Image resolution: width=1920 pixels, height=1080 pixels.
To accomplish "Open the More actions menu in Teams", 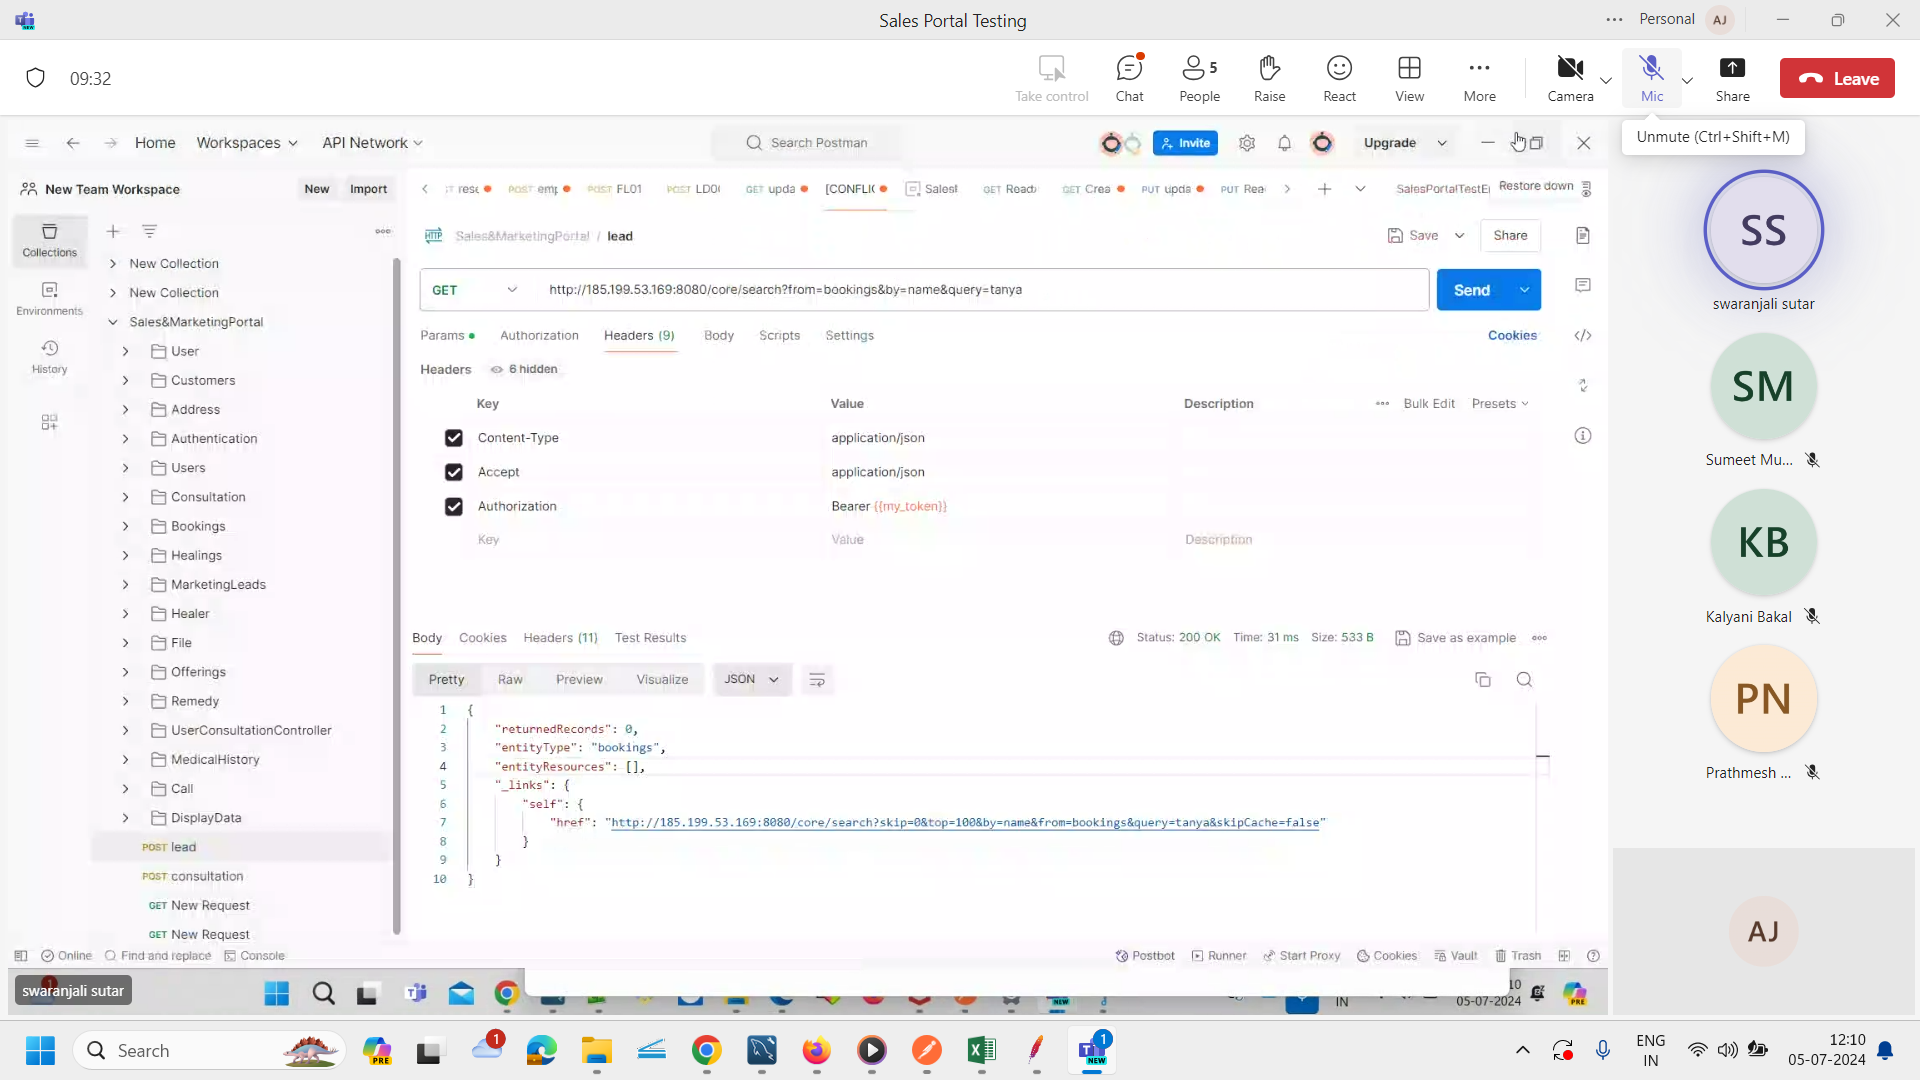I will tap(1479, 78).
